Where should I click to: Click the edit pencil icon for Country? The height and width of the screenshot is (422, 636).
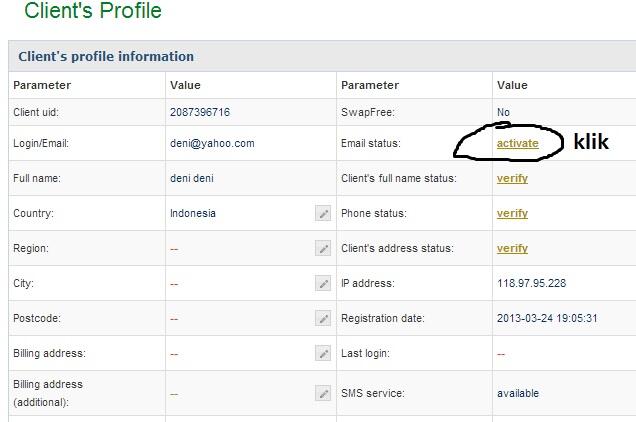click(x=323, y=213)
